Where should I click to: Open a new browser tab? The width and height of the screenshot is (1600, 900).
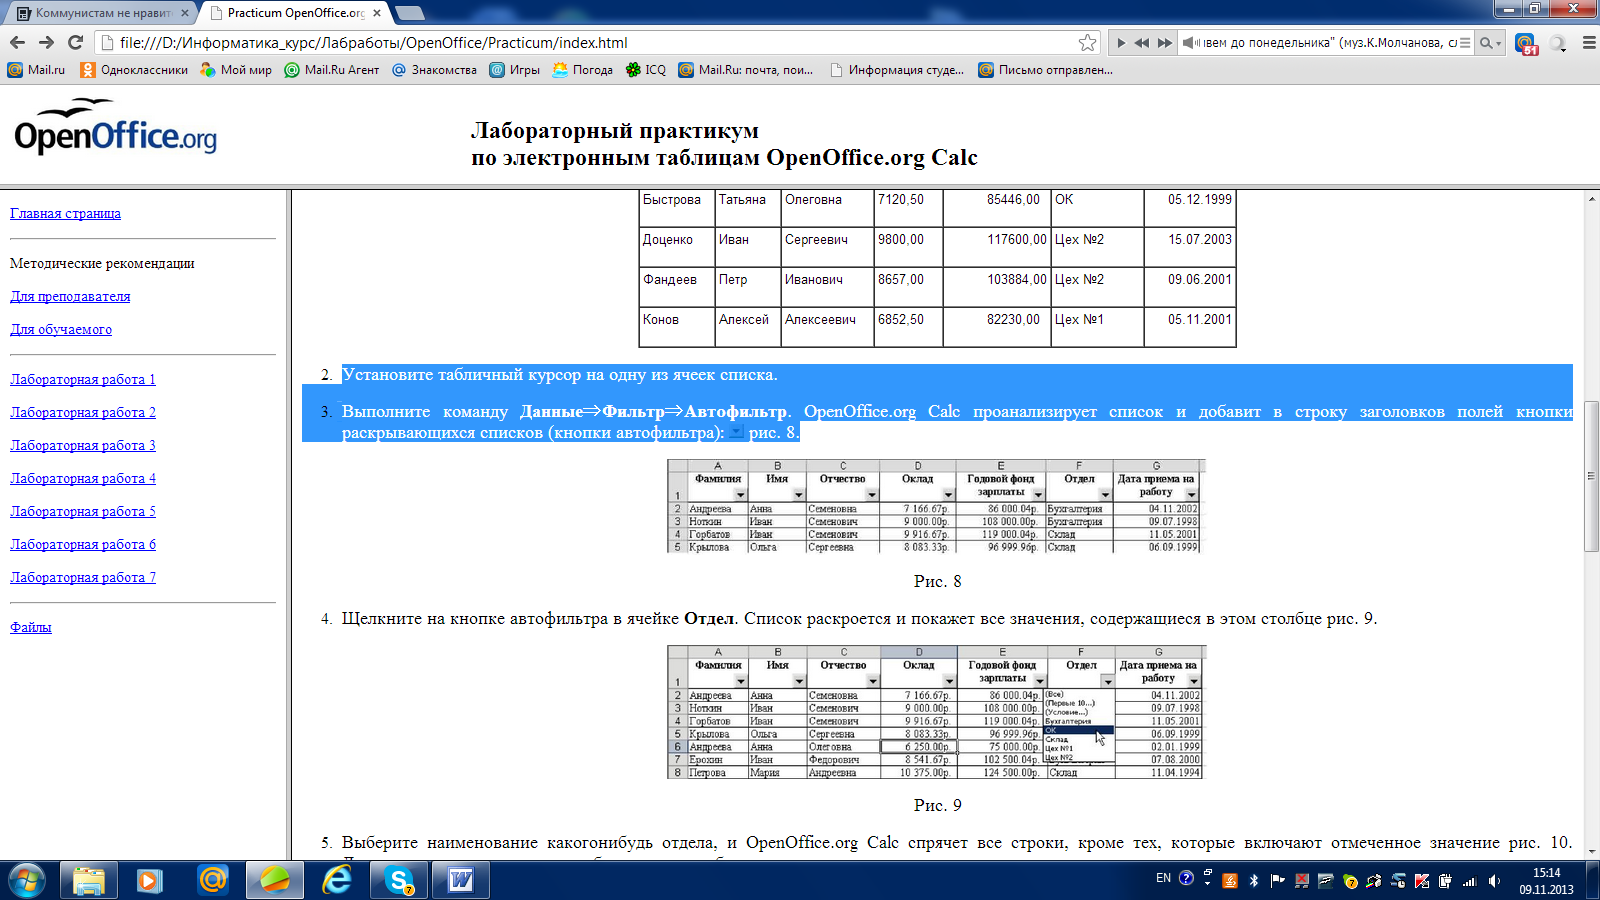pos(410,13)
